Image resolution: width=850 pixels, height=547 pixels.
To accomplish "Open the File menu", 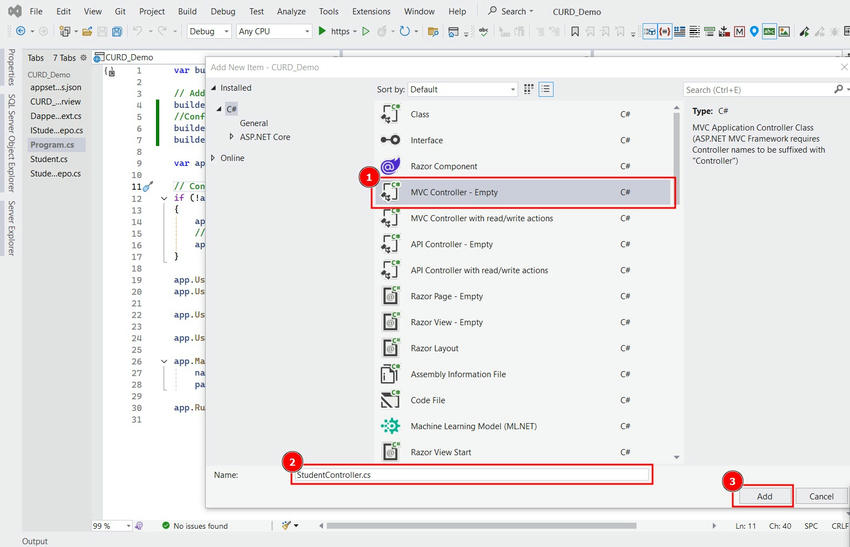I will 36,11.
